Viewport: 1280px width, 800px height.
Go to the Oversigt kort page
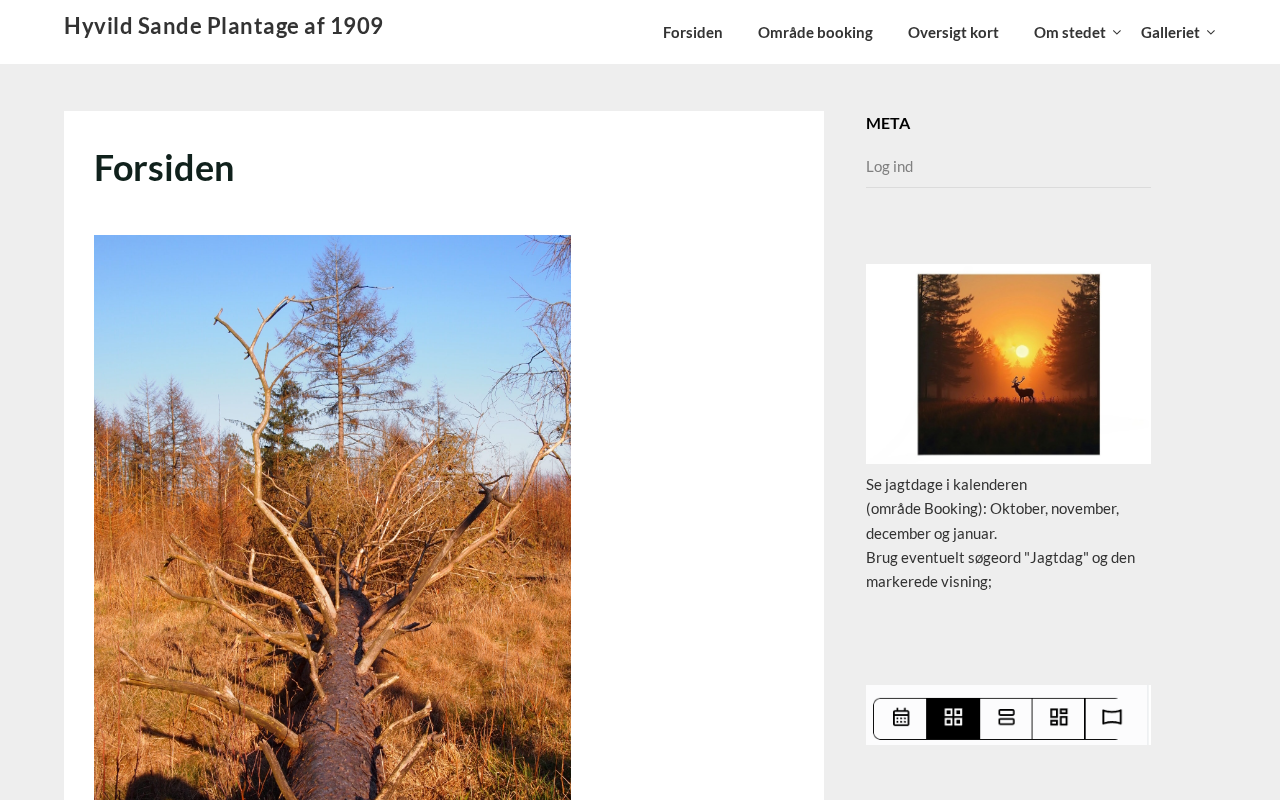(x=953, y=32)
